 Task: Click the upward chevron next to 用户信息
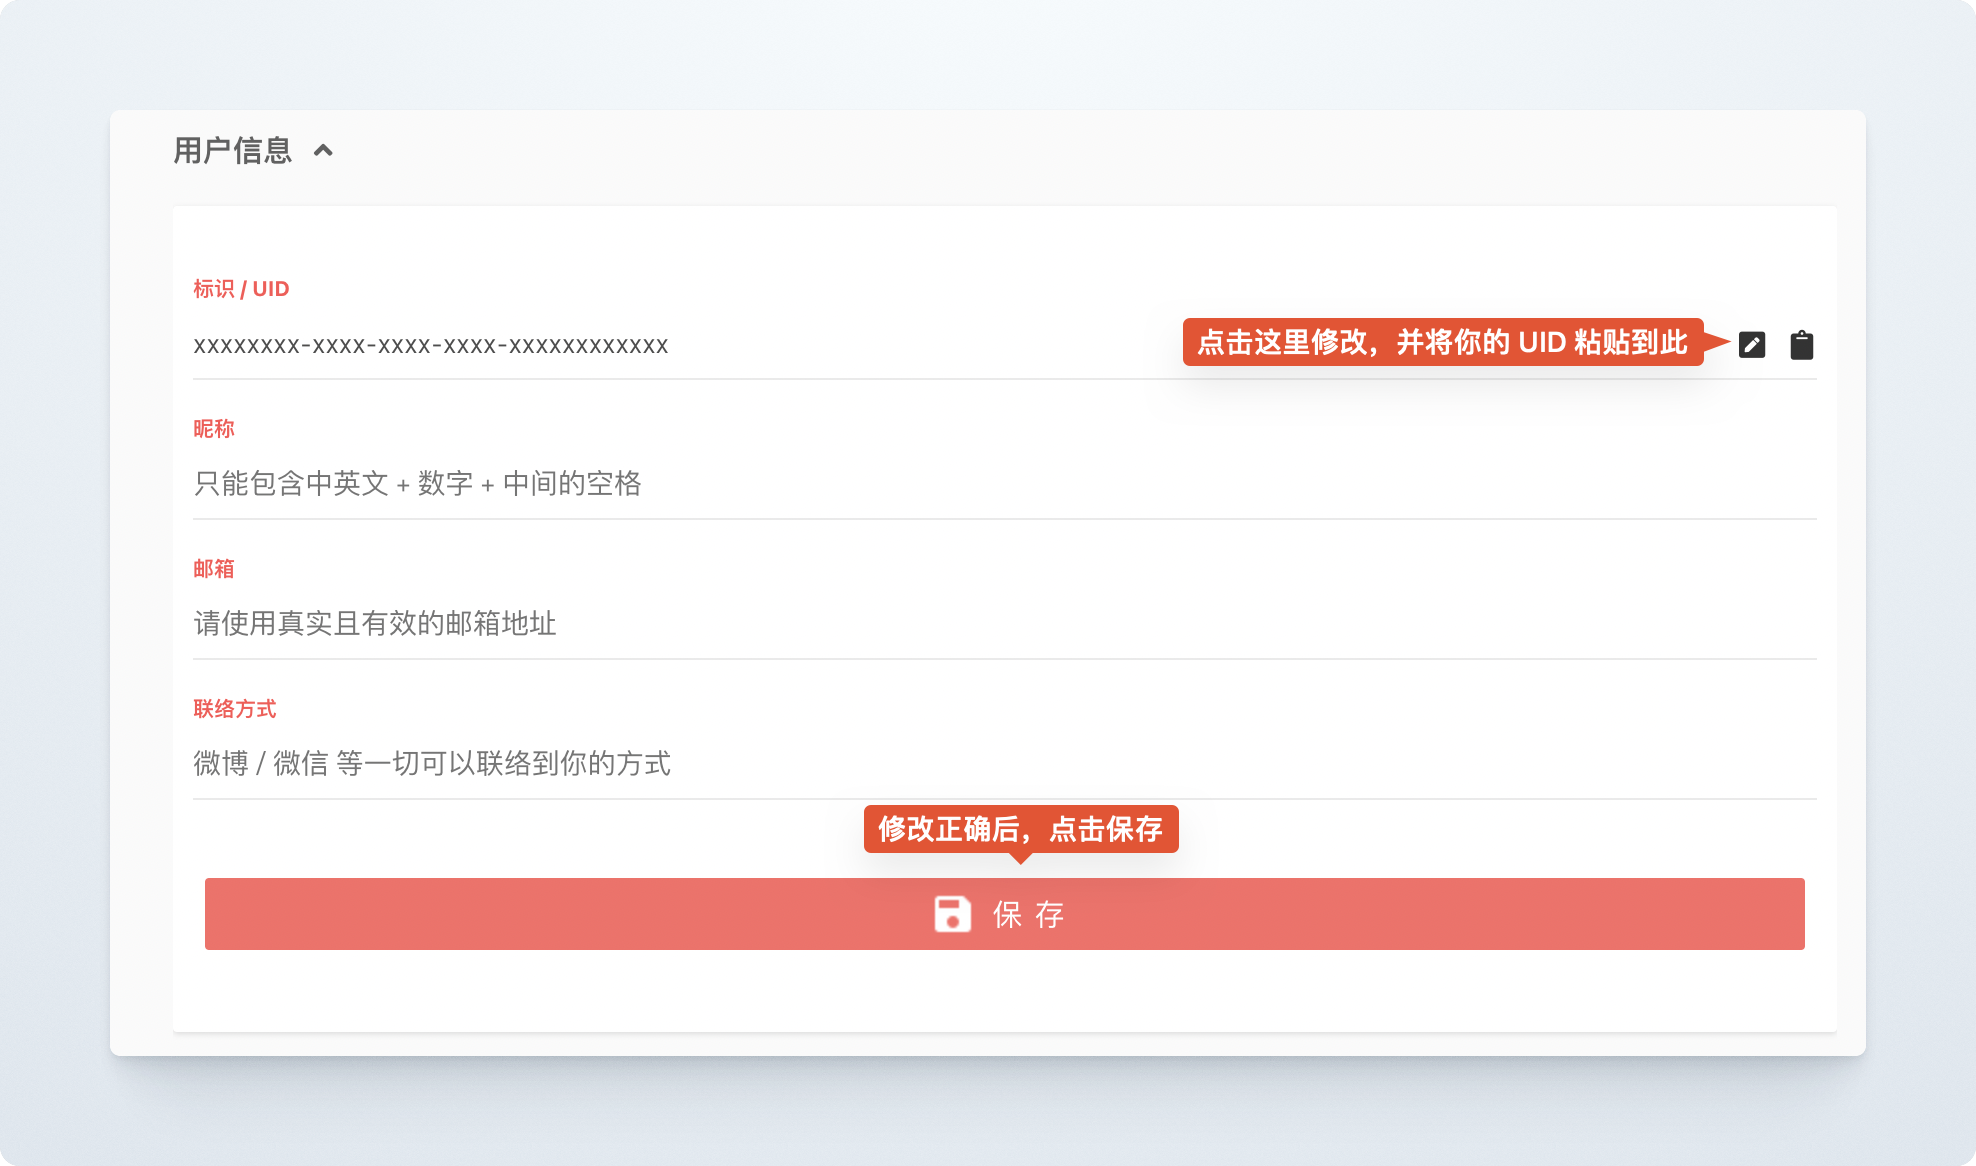pyautogui.click(x=323, y=151)
